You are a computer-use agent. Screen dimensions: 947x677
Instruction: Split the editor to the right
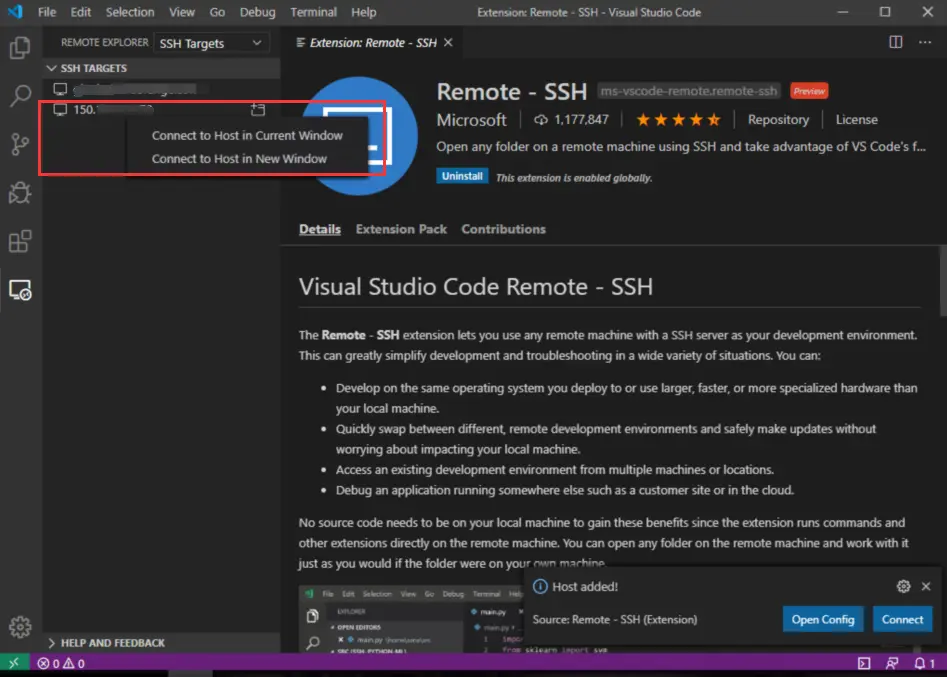tap(896, 42)
